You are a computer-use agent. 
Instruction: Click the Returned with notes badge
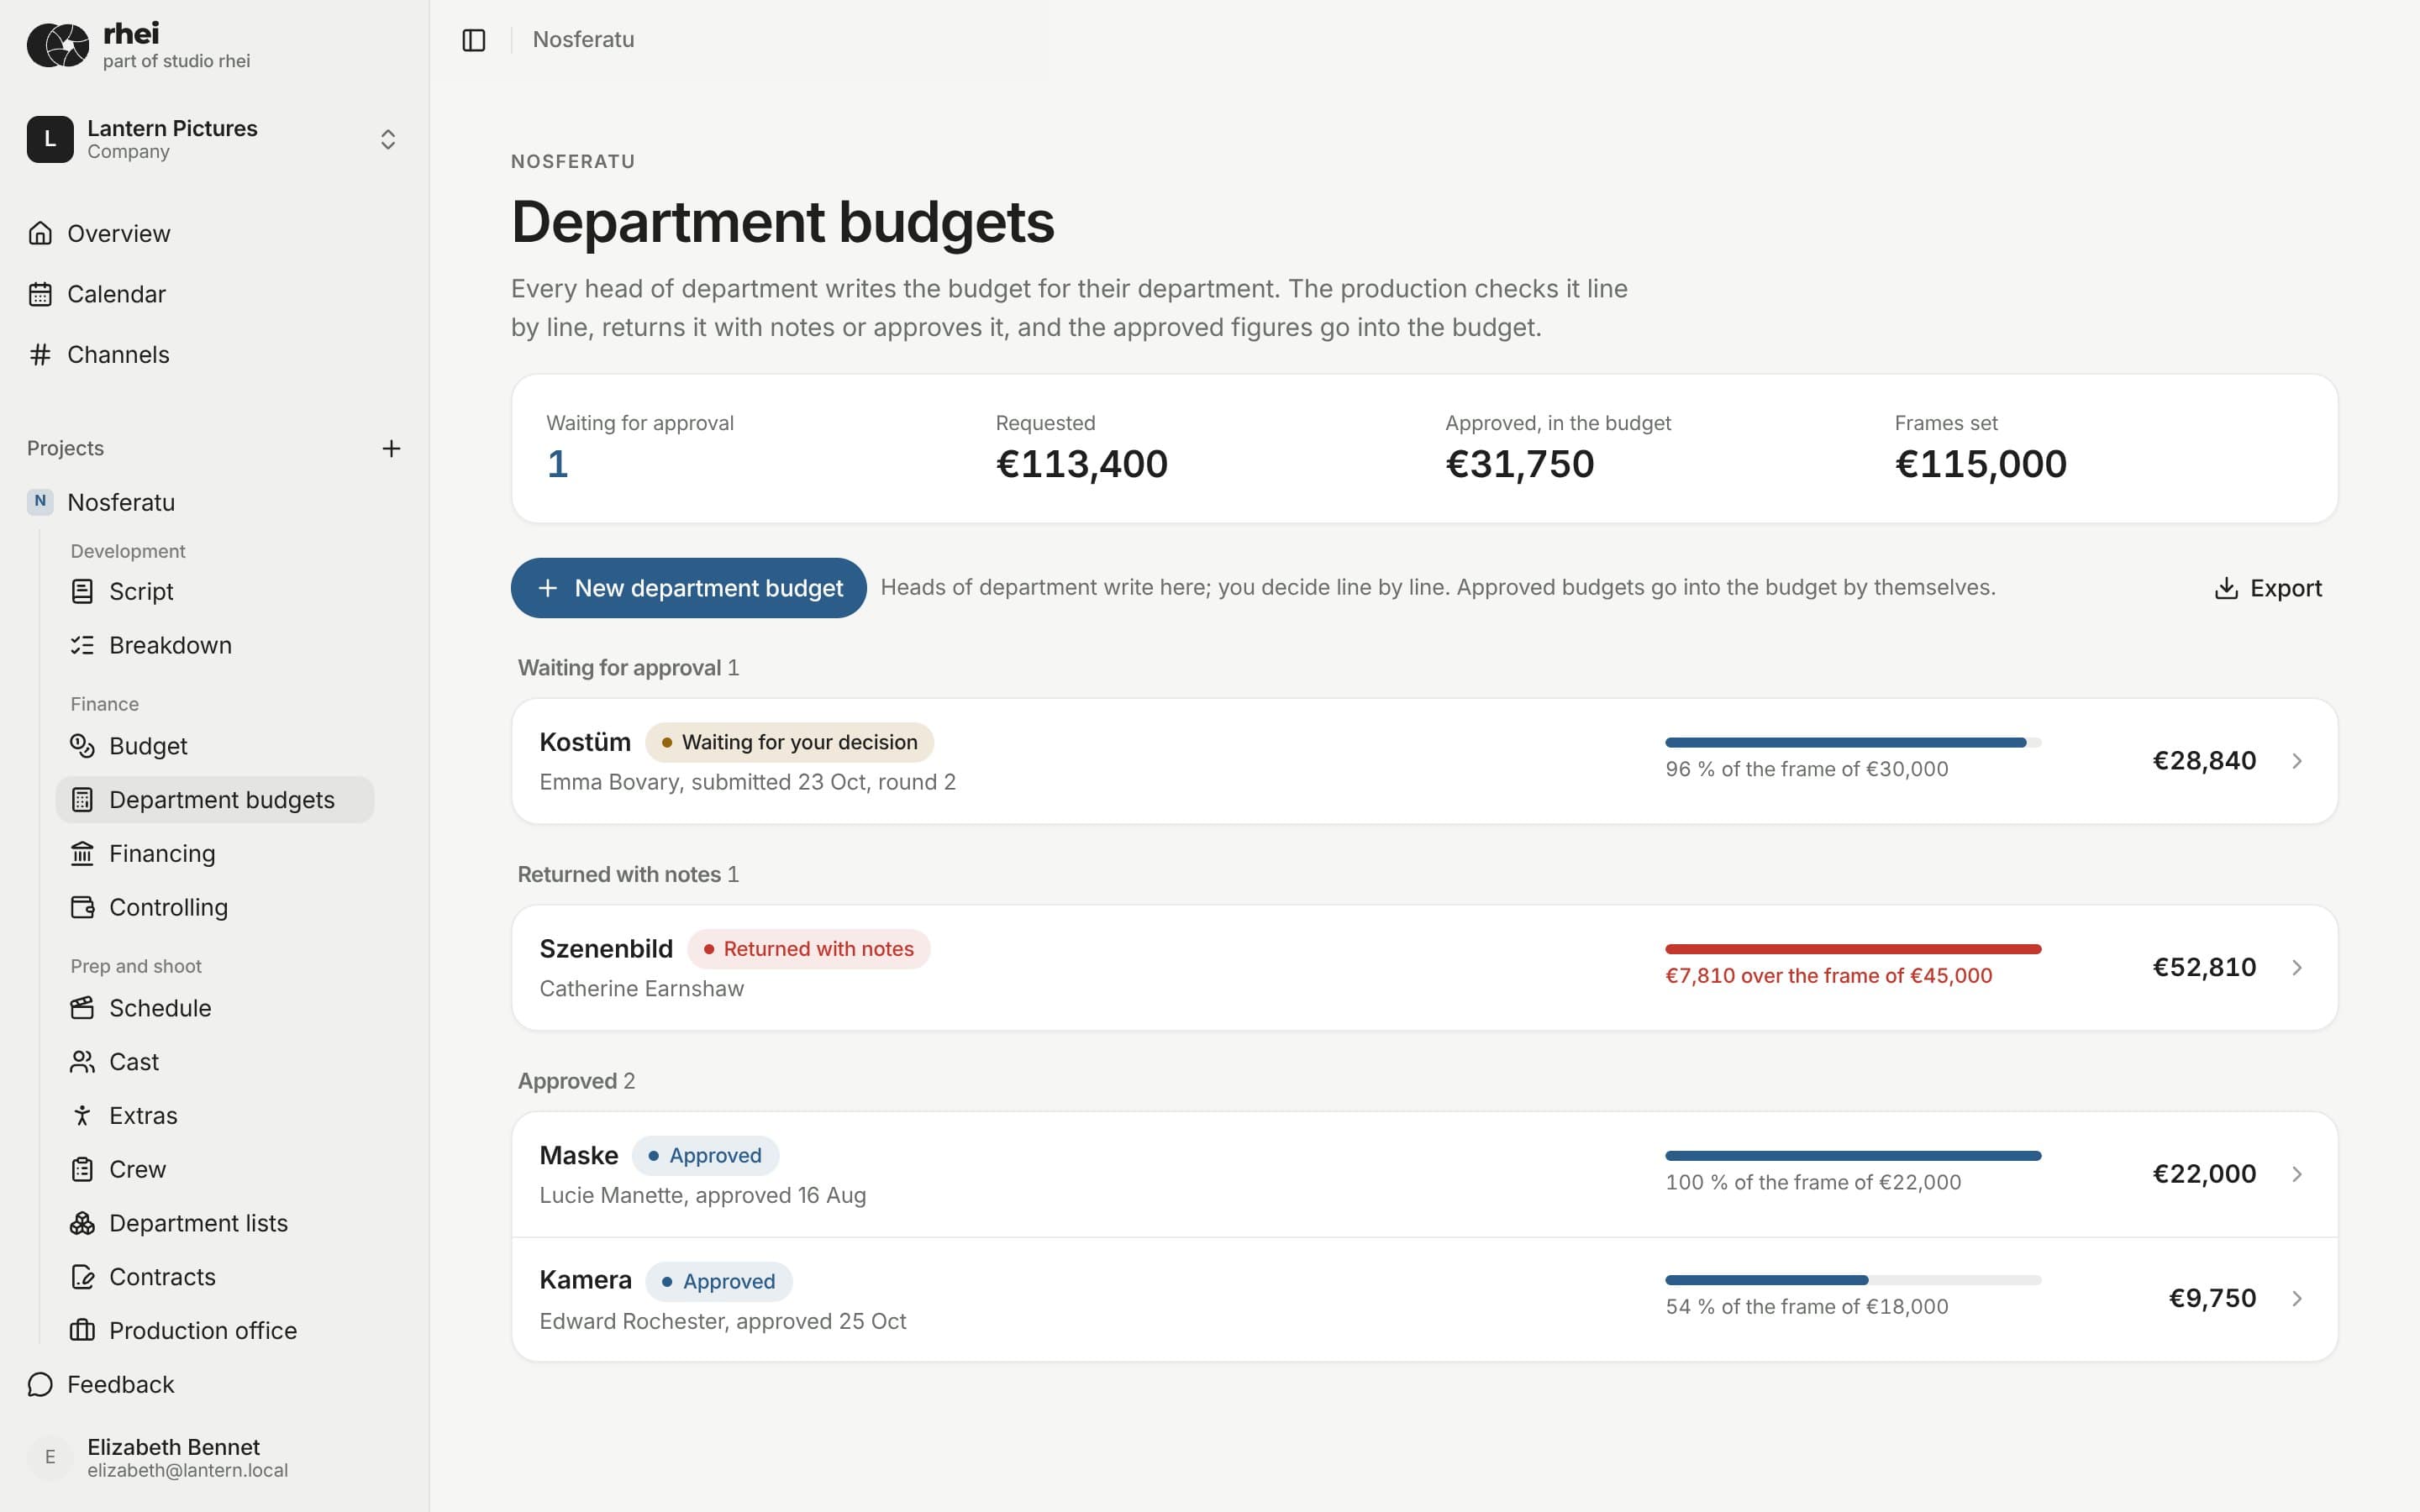point(808,949)
